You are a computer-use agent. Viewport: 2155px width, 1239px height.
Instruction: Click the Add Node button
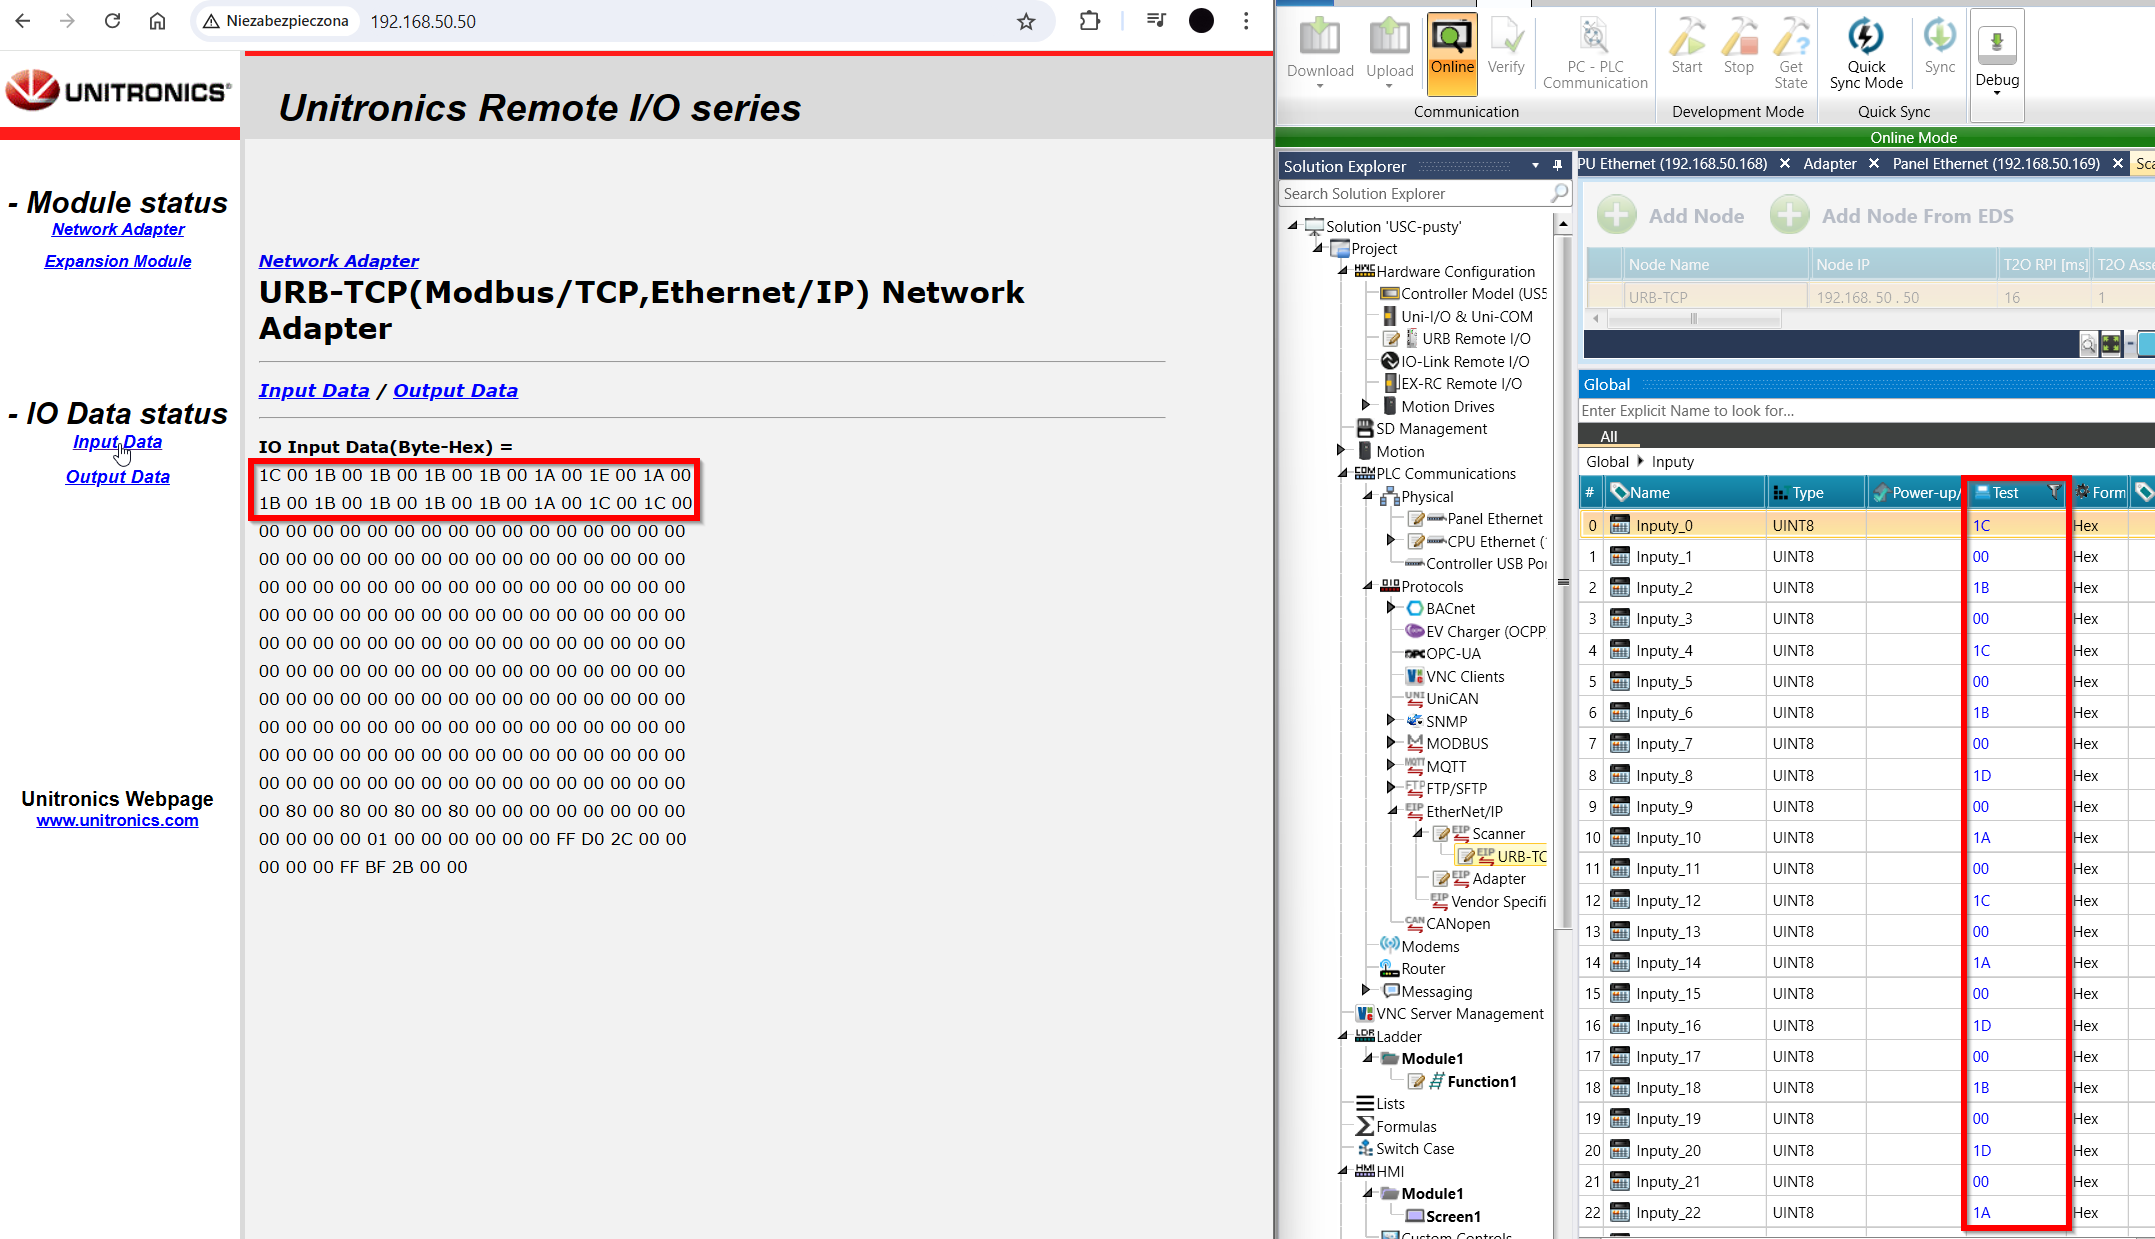click(x=1670, y=215)
